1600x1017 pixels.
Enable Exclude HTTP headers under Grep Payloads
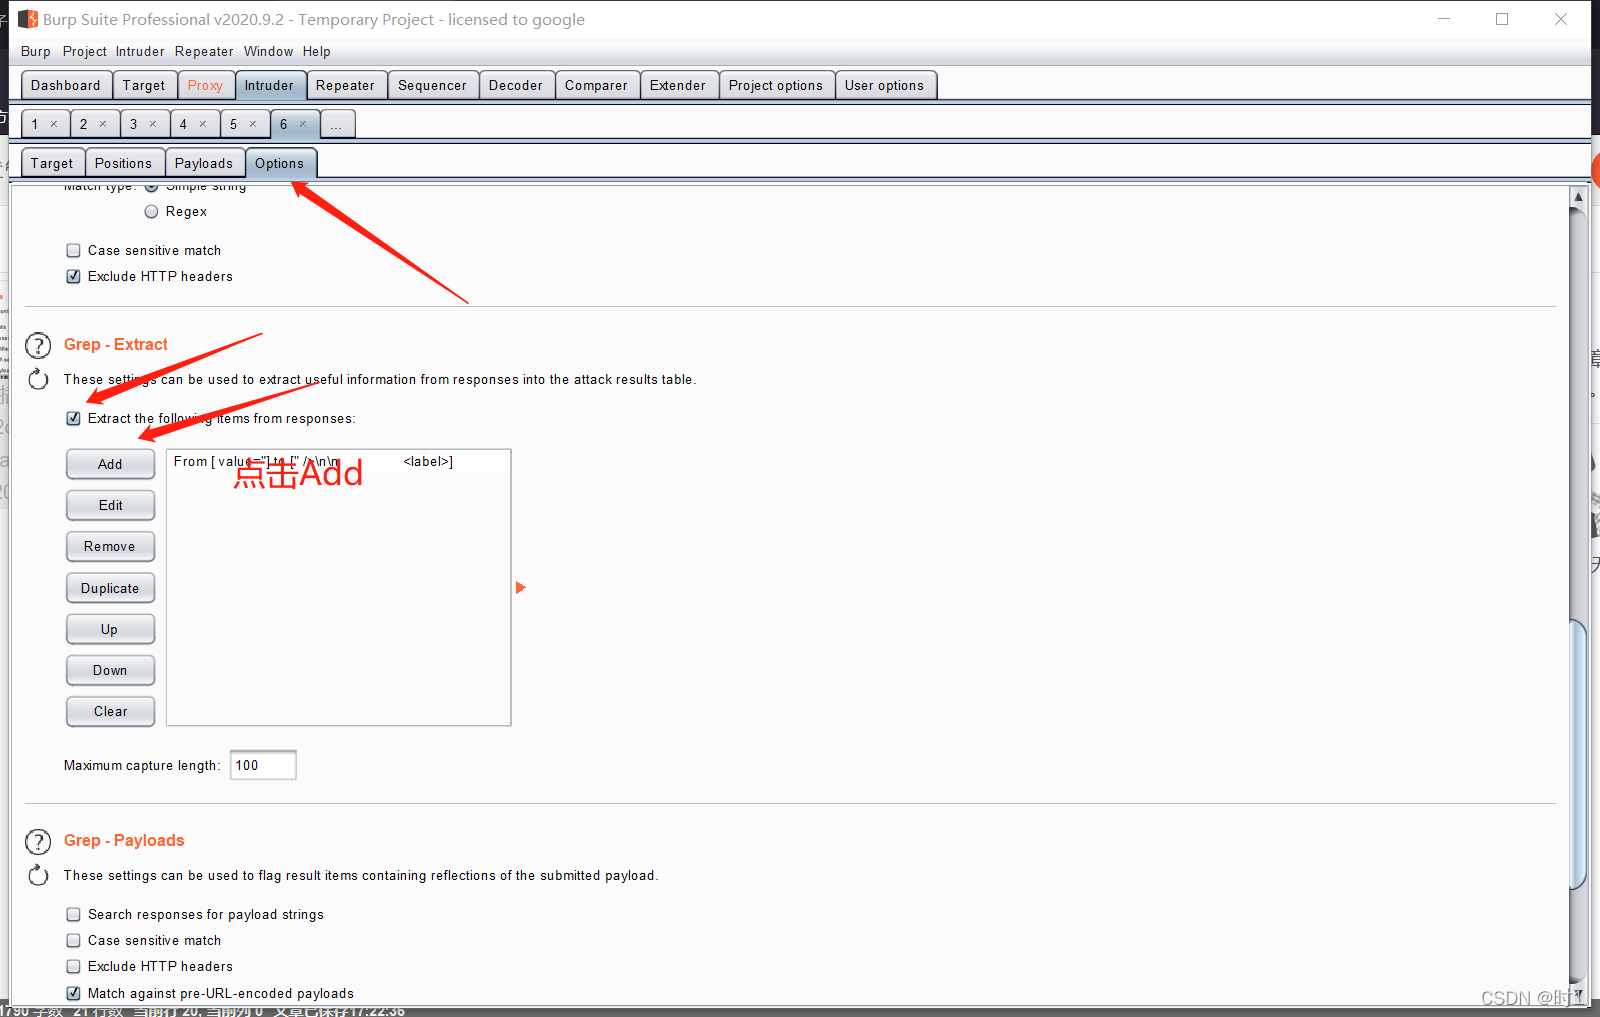pos(73,967)
